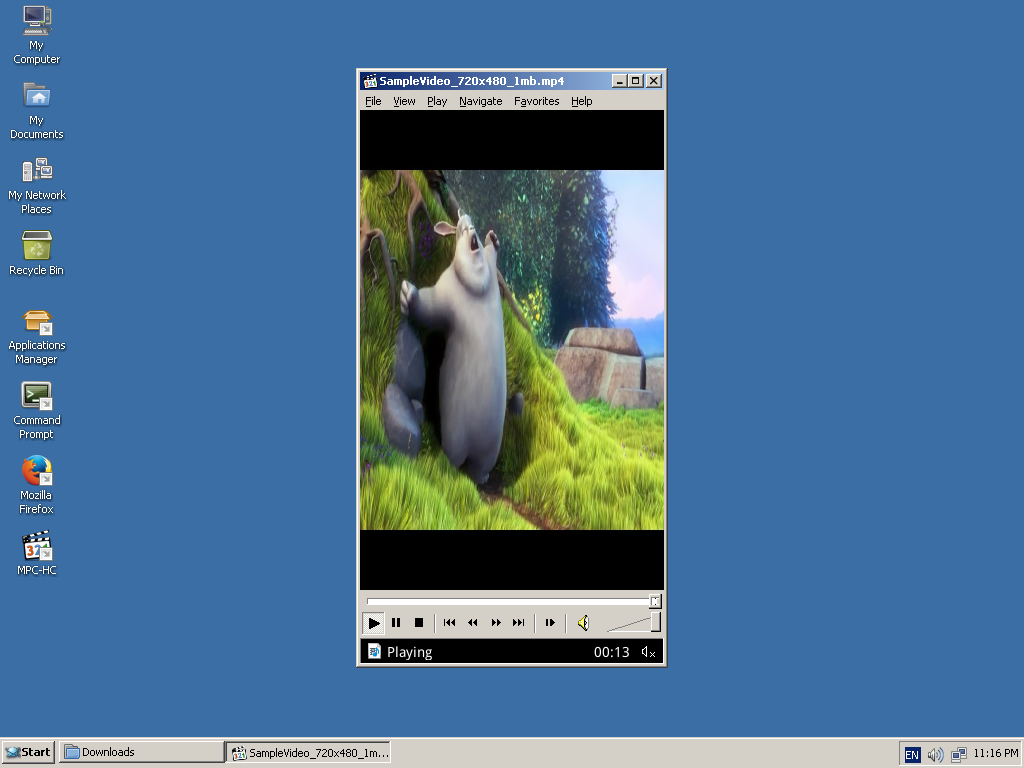Image resolution: width=1024 pixels, height=768 pixels.
Task: Skip to the next file
Action: [x=518, y=622]
